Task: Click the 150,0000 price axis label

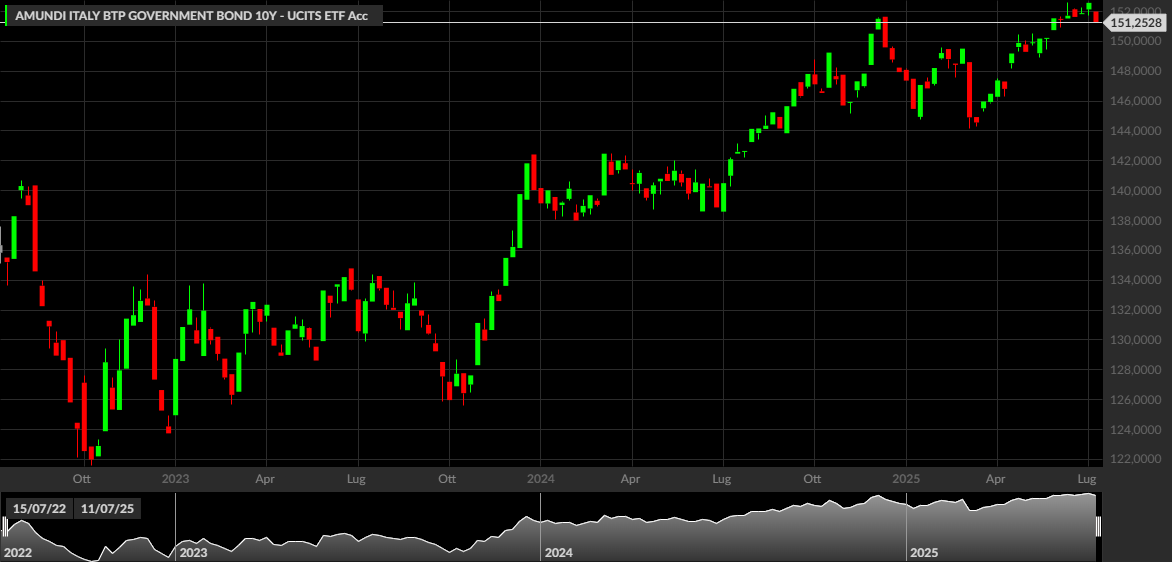Action: point(1136,41)
